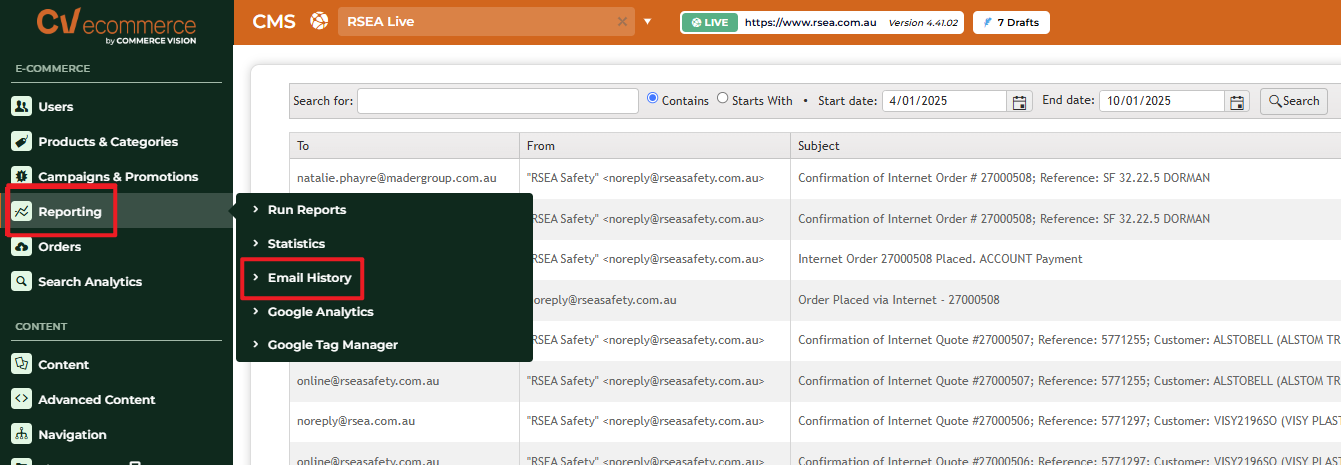This screenshot has height=465, width=1341.
Task: Open the site selector dropdown arrow
Action: point(647,21)
